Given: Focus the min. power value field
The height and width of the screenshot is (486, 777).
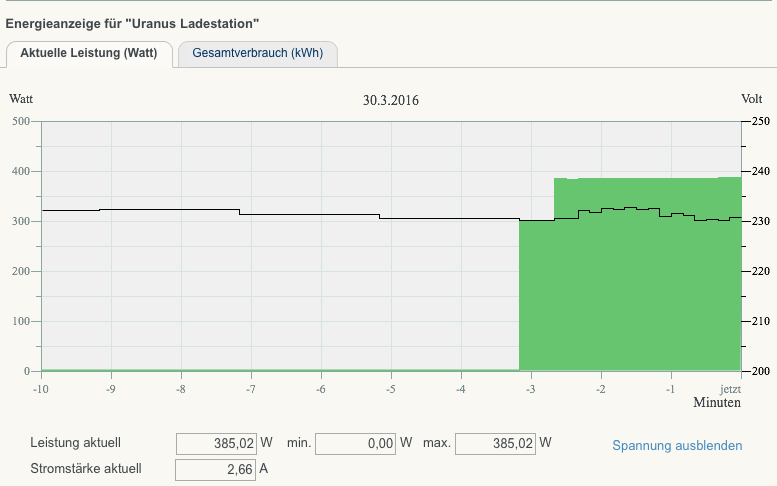Looking at the screenshot, I should (355, 443).
